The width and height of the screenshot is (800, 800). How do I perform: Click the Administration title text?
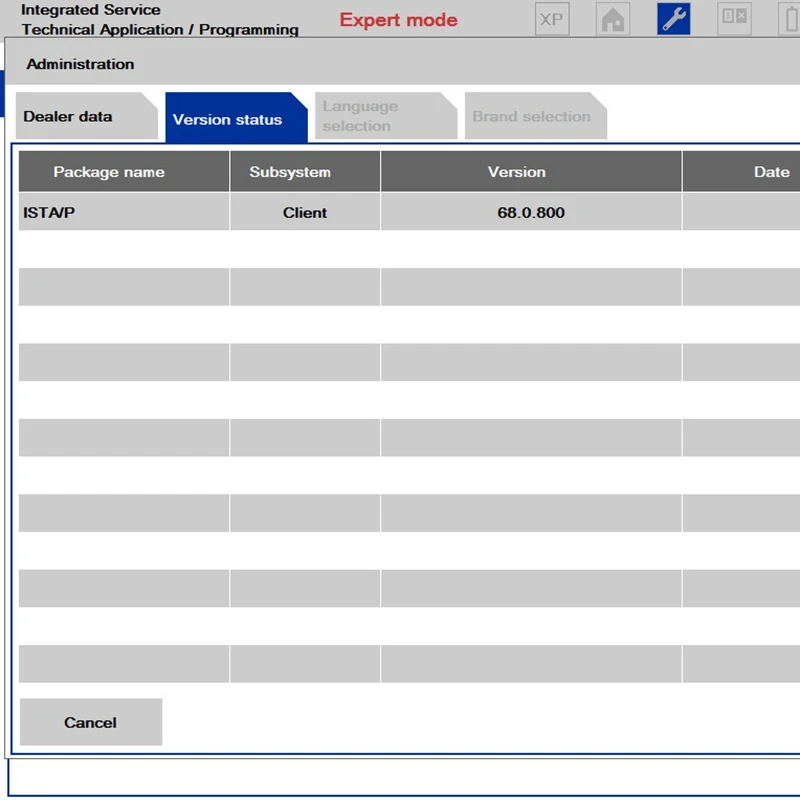[81, 64]
